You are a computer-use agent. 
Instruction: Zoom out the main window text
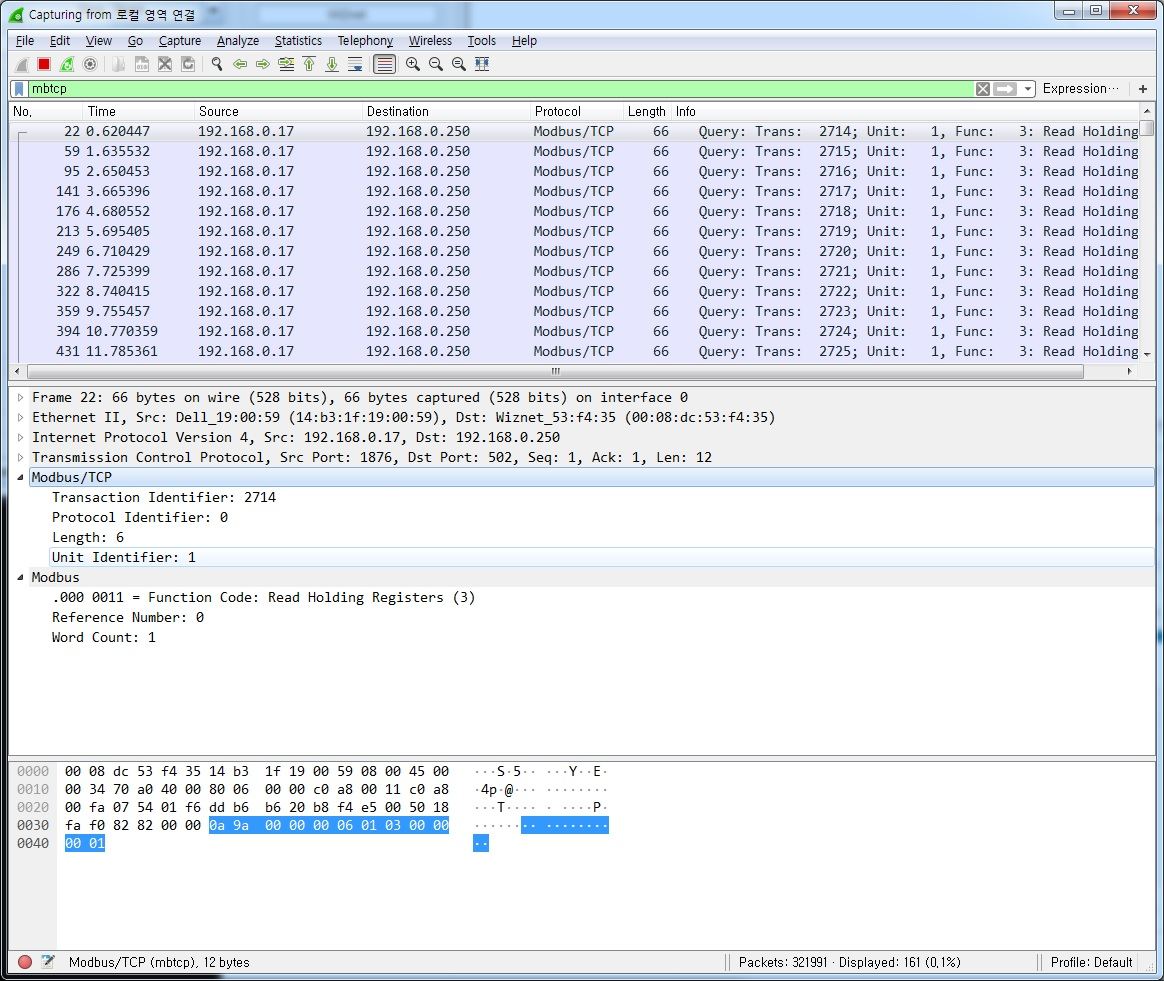pos(436,65)
